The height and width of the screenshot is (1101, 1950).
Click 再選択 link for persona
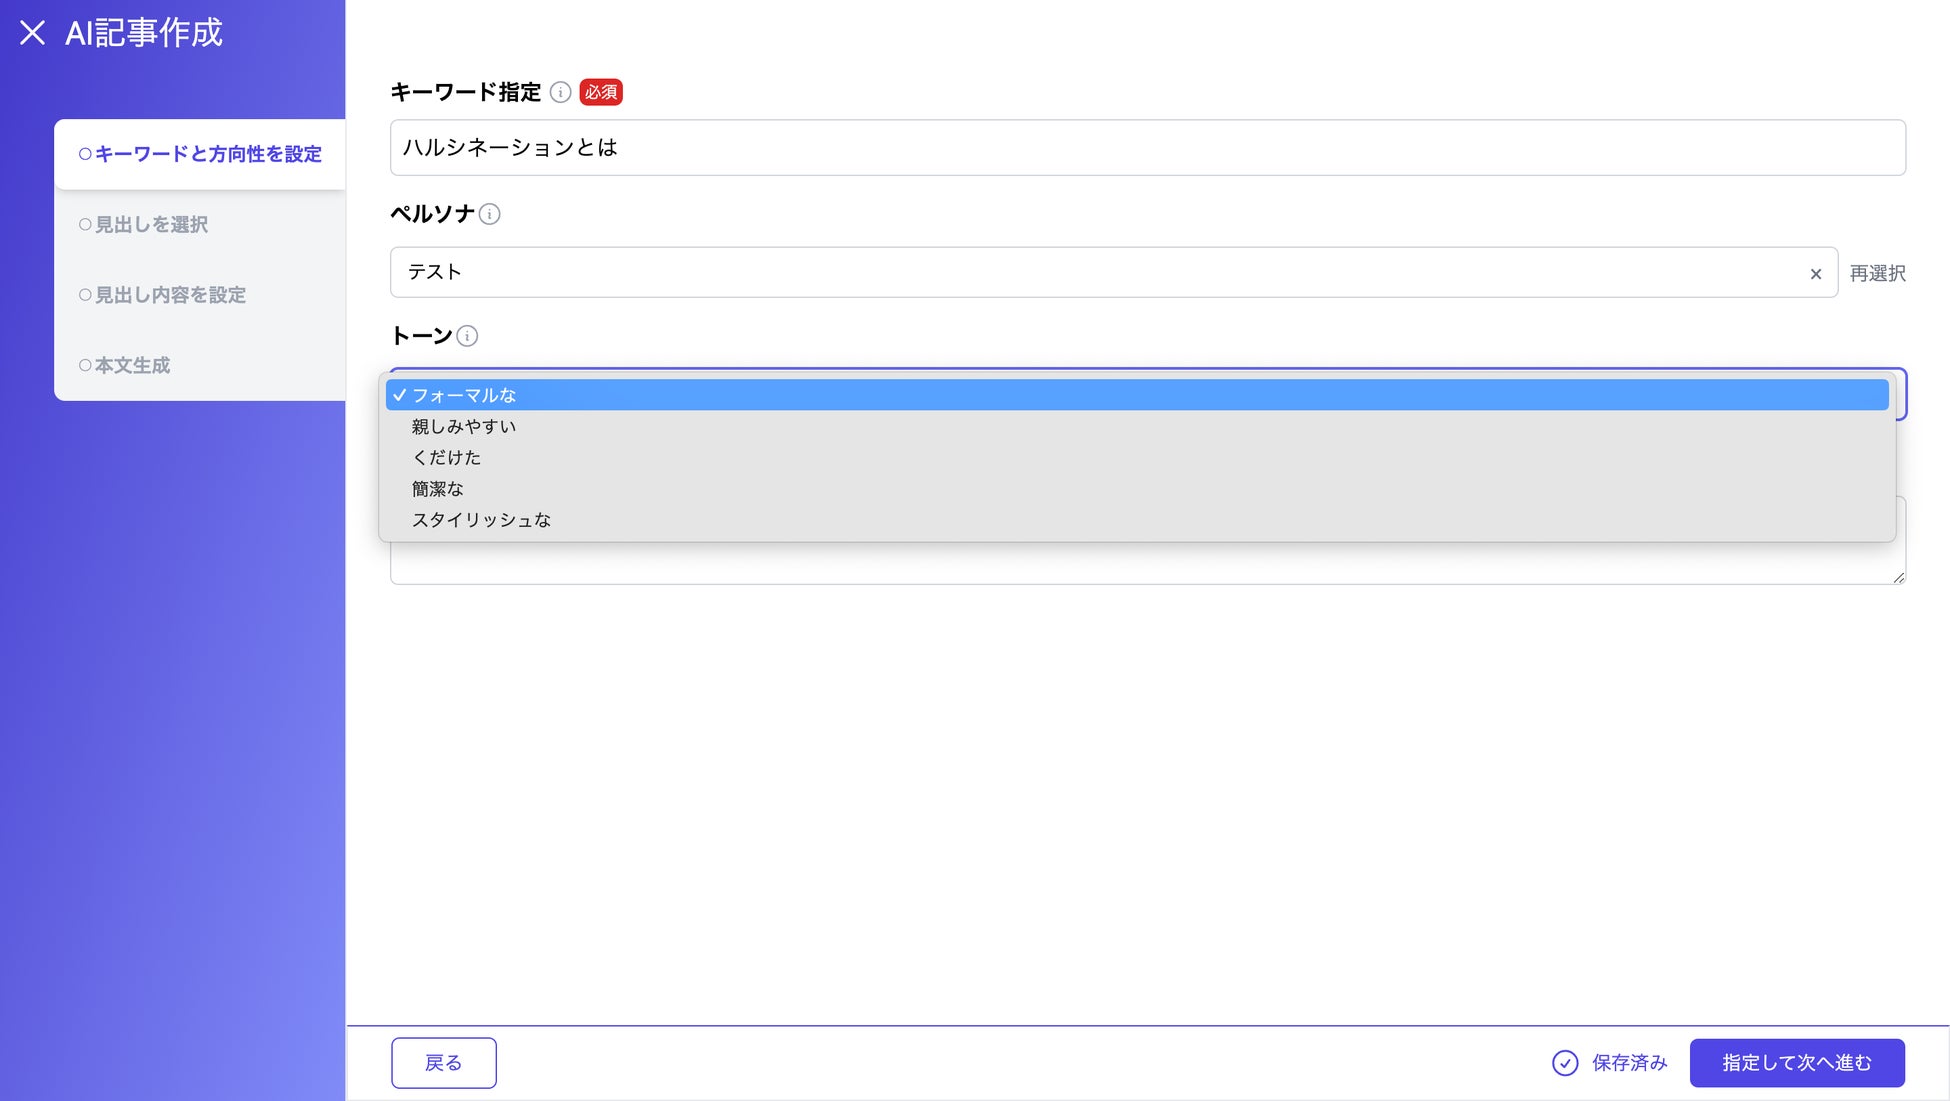pos(1877,273)
